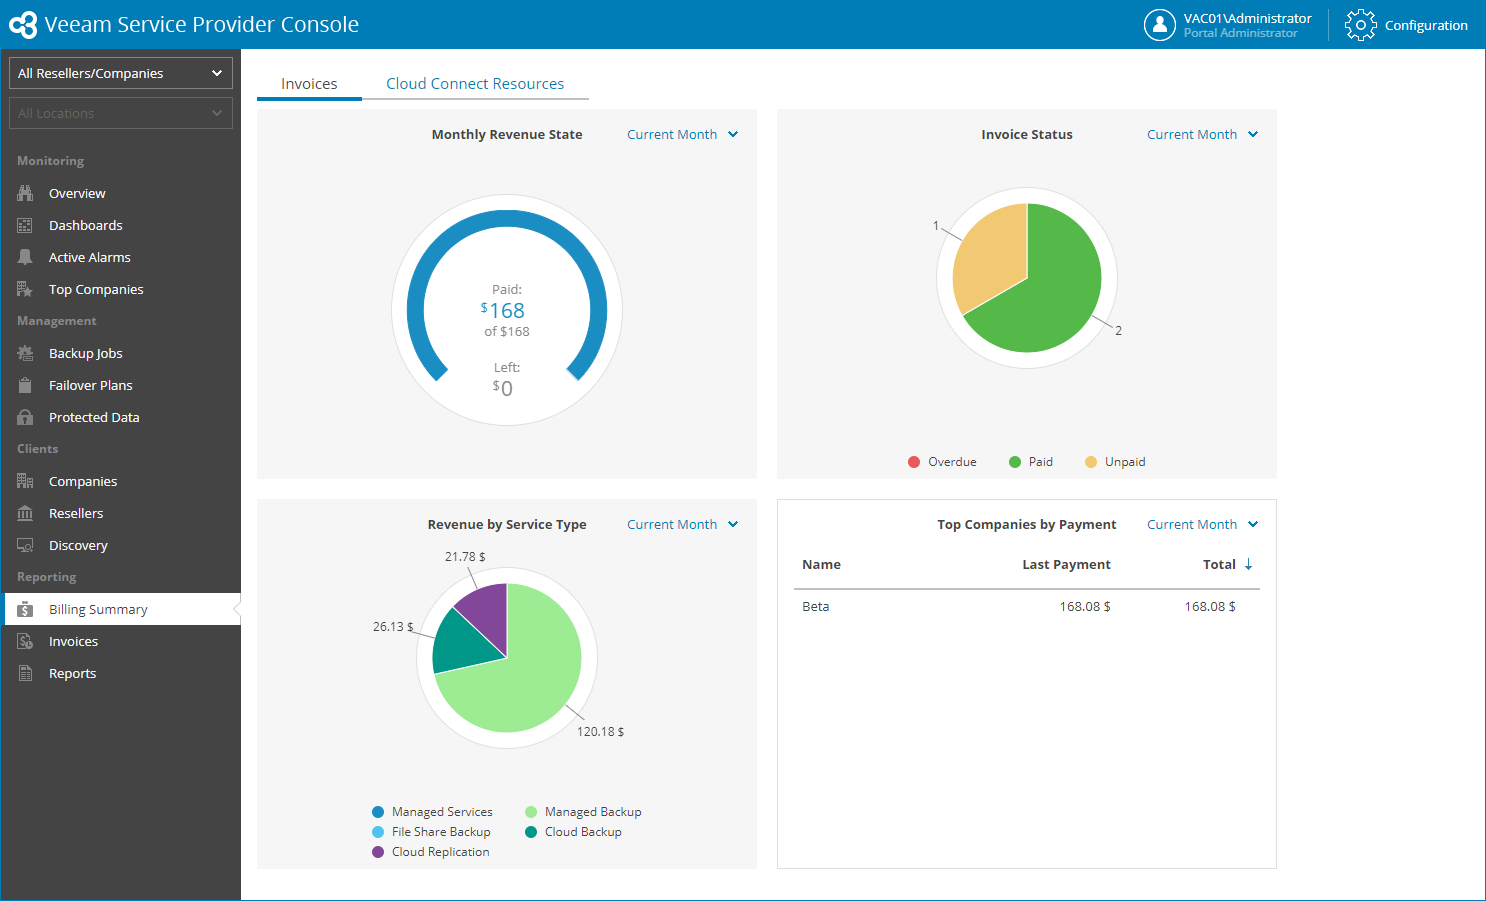Viewport: 1486px width, 901px height.
Task: Open Reports in the sidebar
Action: click(121, 673)
